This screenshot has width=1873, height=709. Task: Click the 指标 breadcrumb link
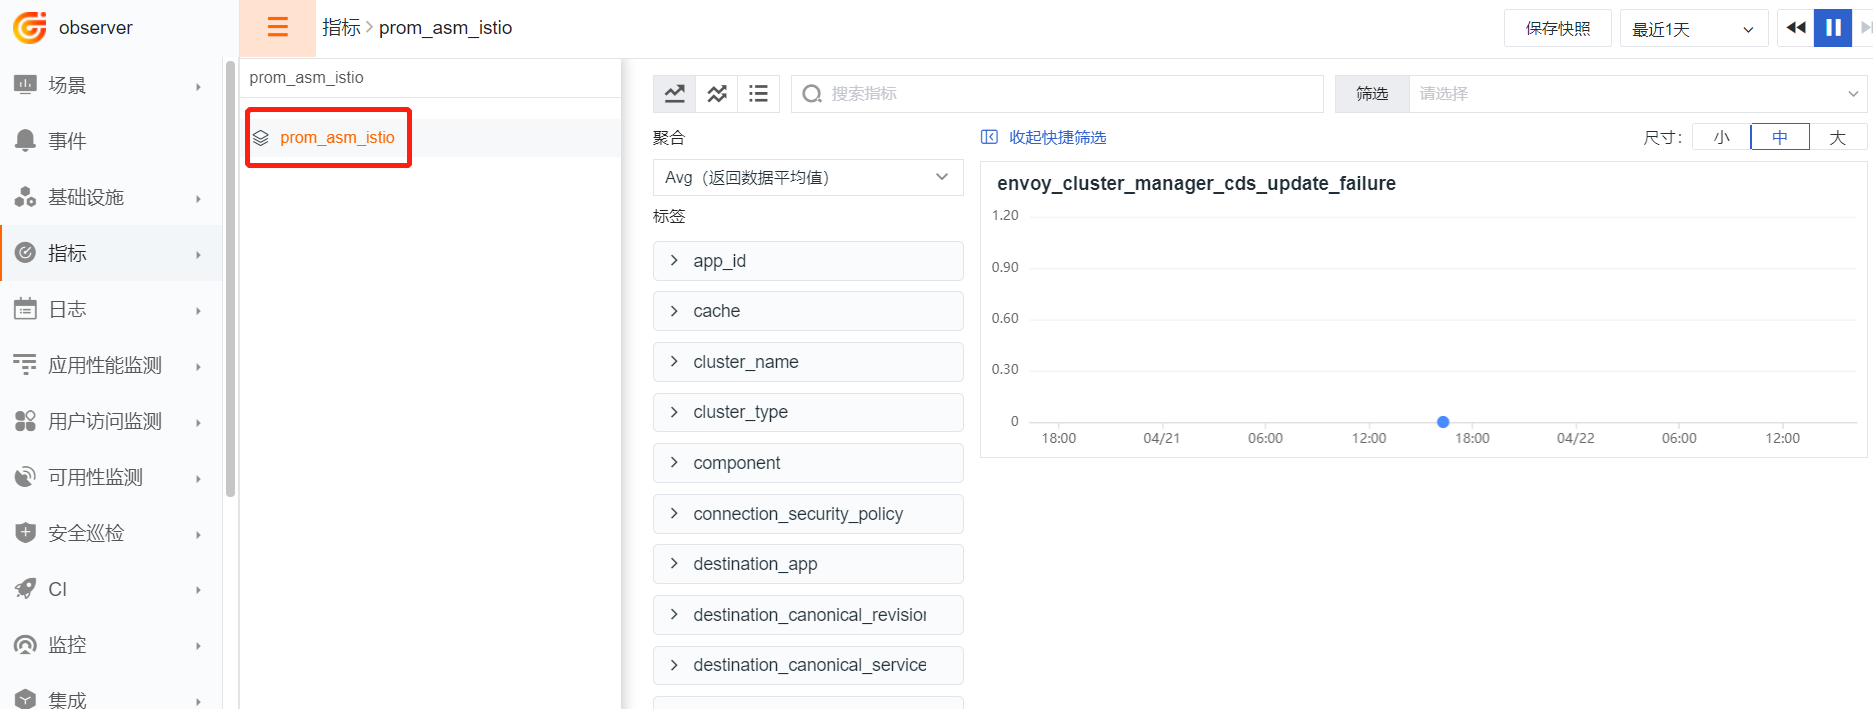click(341, 28)
